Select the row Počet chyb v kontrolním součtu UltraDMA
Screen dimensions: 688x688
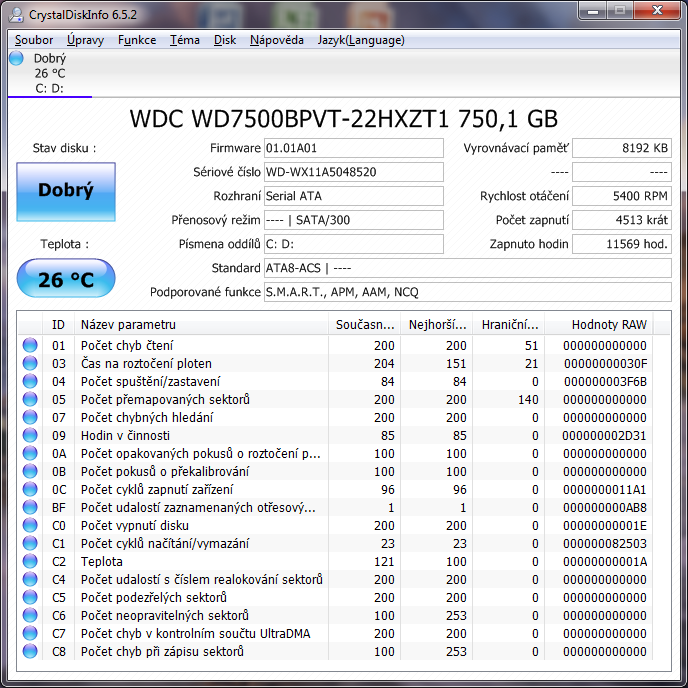click(x=336, y=633)
